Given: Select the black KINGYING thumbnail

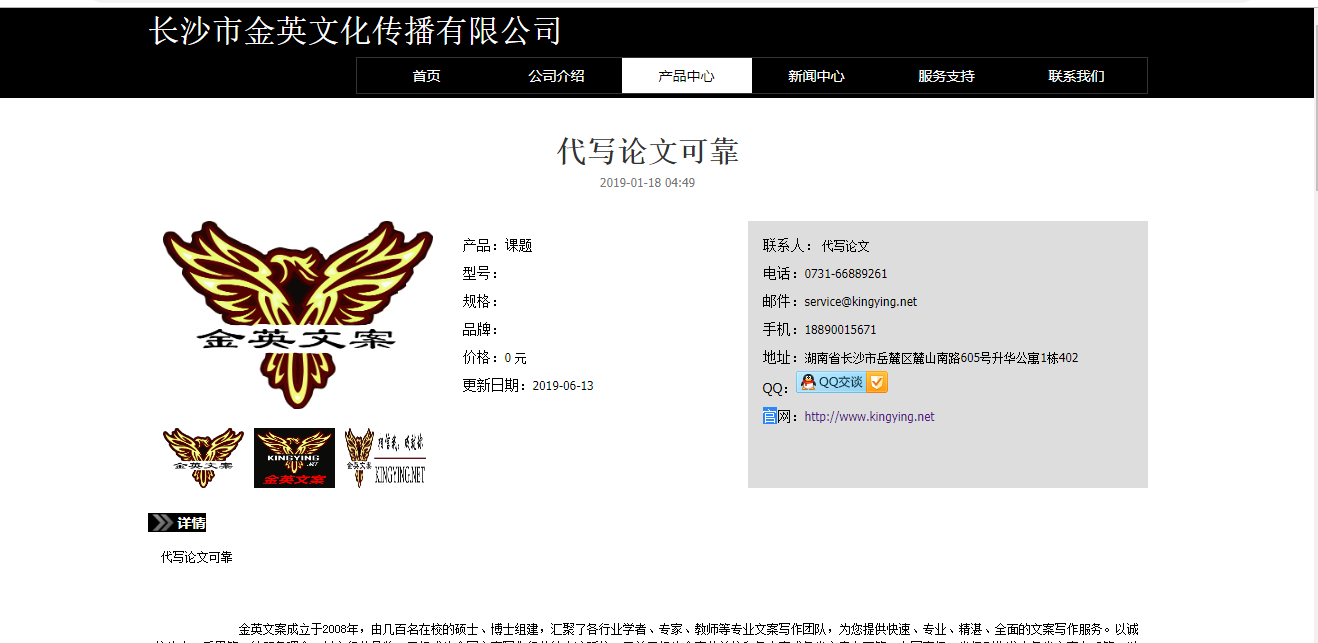Looking at the screenshot, I should pos(294,458).
